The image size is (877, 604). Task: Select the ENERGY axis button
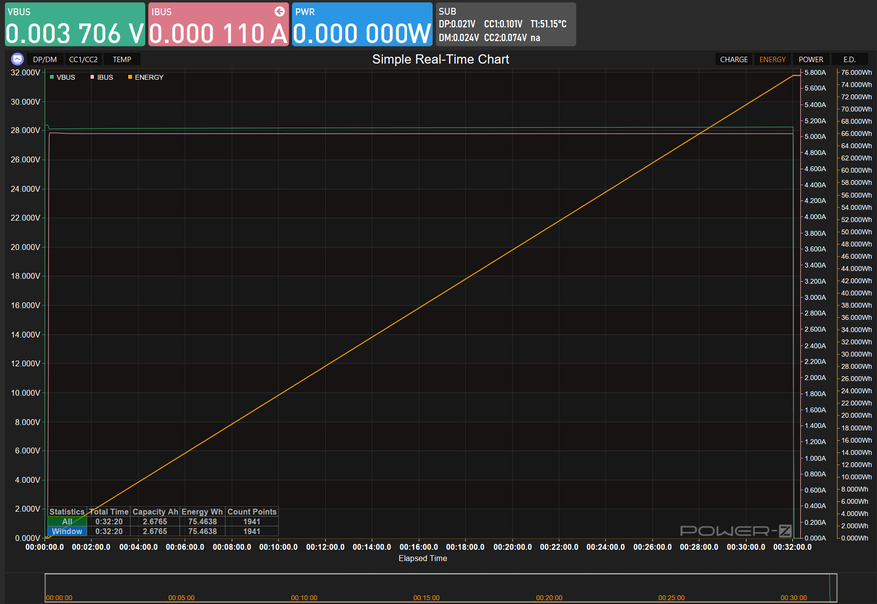click(x=772, y=59)
